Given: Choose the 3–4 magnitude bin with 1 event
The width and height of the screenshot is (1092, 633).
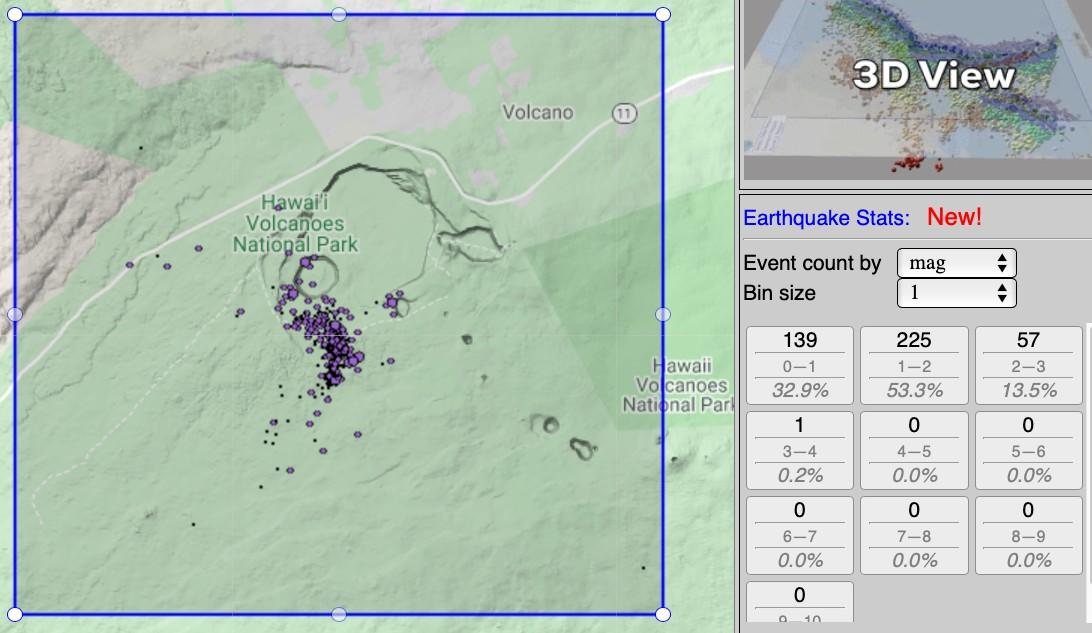Looking at the screenshot, I should click(800, 450).
